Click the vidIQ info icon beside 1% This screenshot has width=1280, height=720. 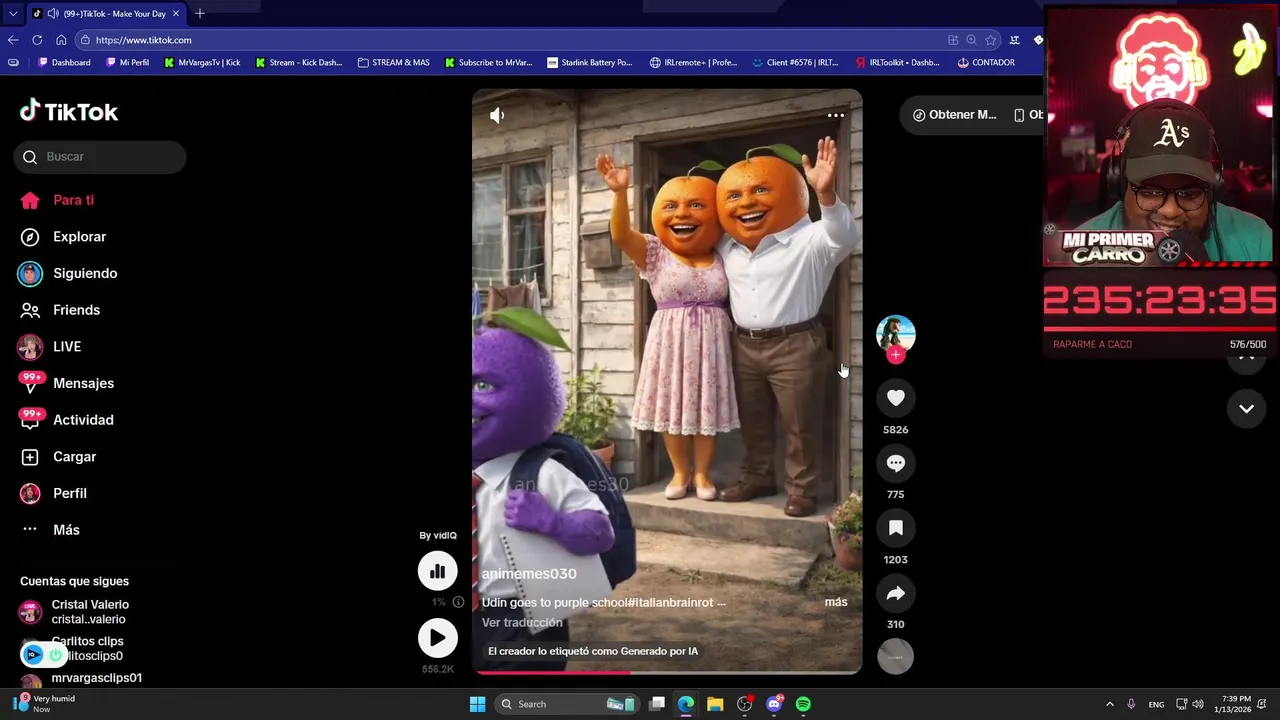(458, 602)
